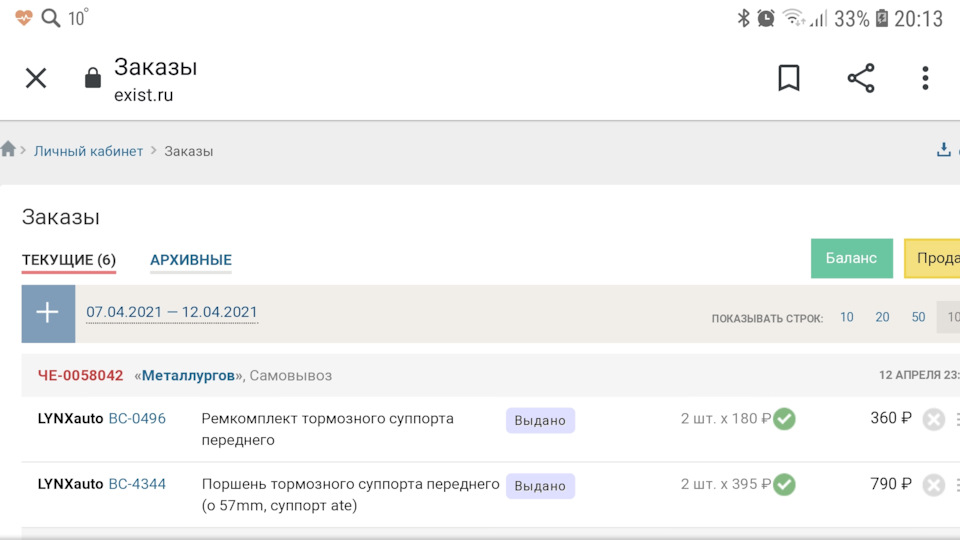Open order ЧЕ-0058042 details
The height and width of the screenshot is (540, 960).
[x=81, y=376]
